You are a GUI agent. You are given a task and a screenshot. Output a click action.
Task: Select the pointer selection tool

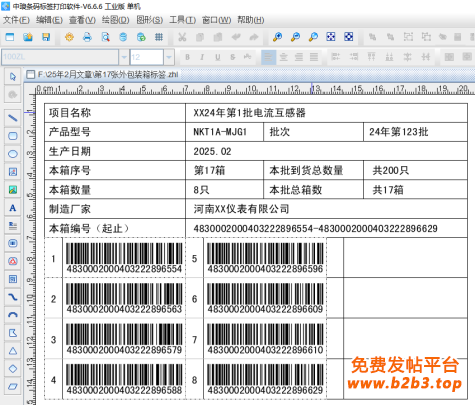click(x=13, y=77)
